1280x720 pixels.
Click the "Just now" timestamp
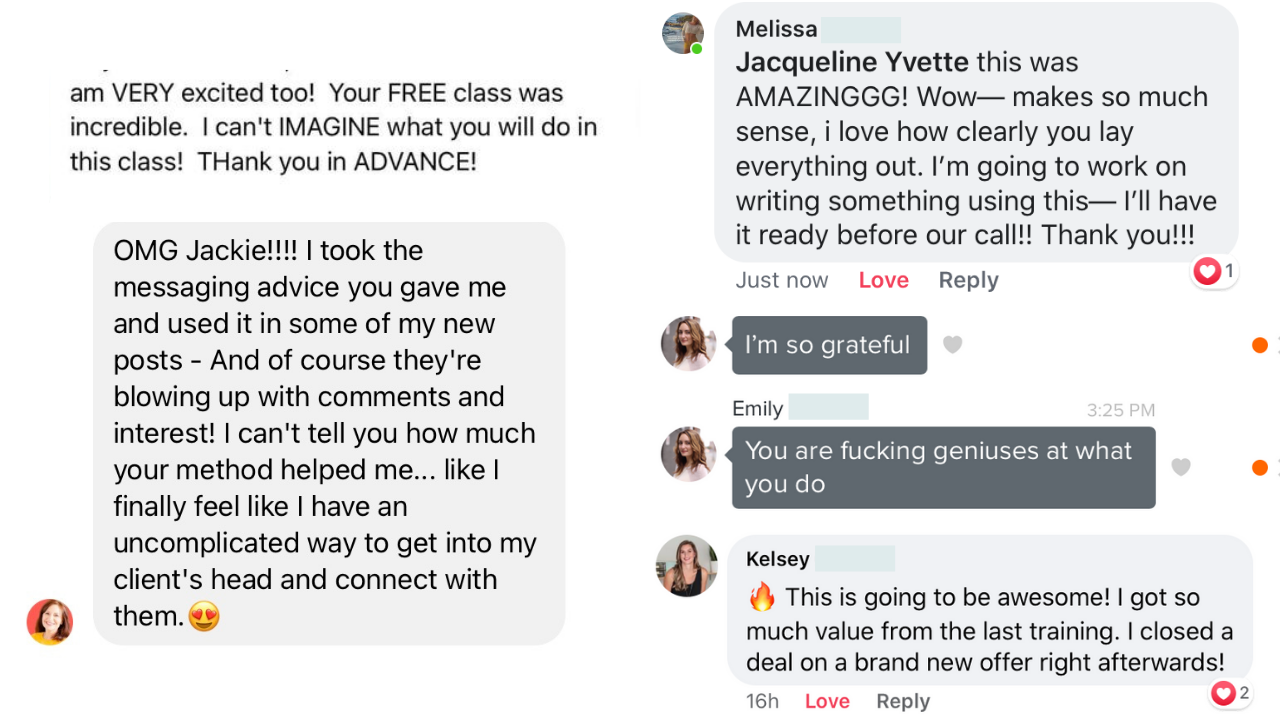click(x=782, y=281)
